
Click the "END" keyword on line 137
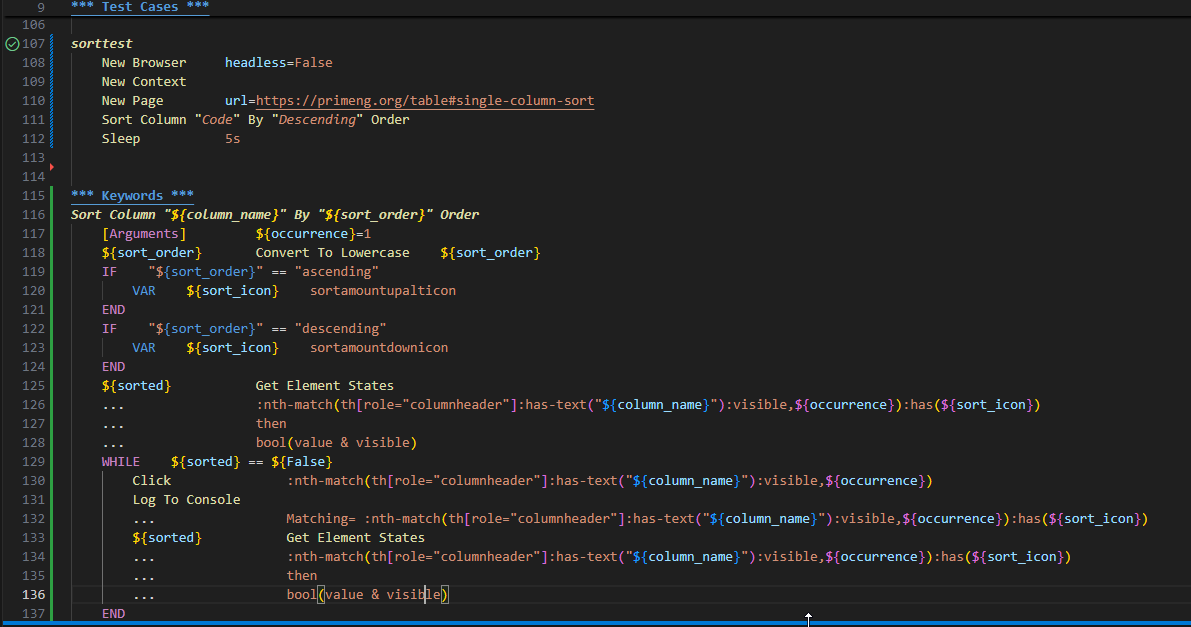tap(113, 614)
